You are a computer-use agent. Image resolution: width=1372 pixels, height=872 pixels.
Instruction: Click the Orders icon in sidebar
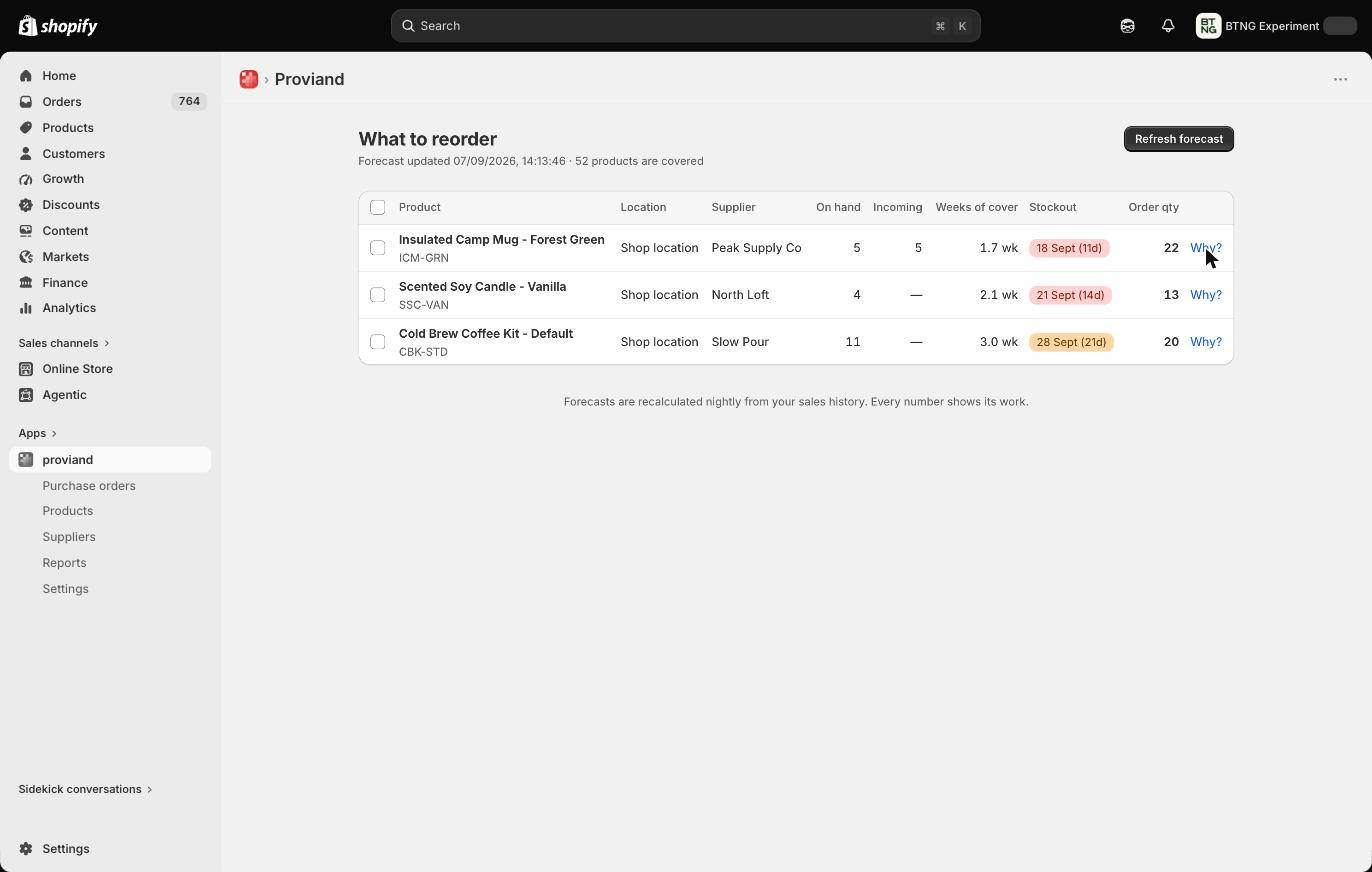[26, 102]
